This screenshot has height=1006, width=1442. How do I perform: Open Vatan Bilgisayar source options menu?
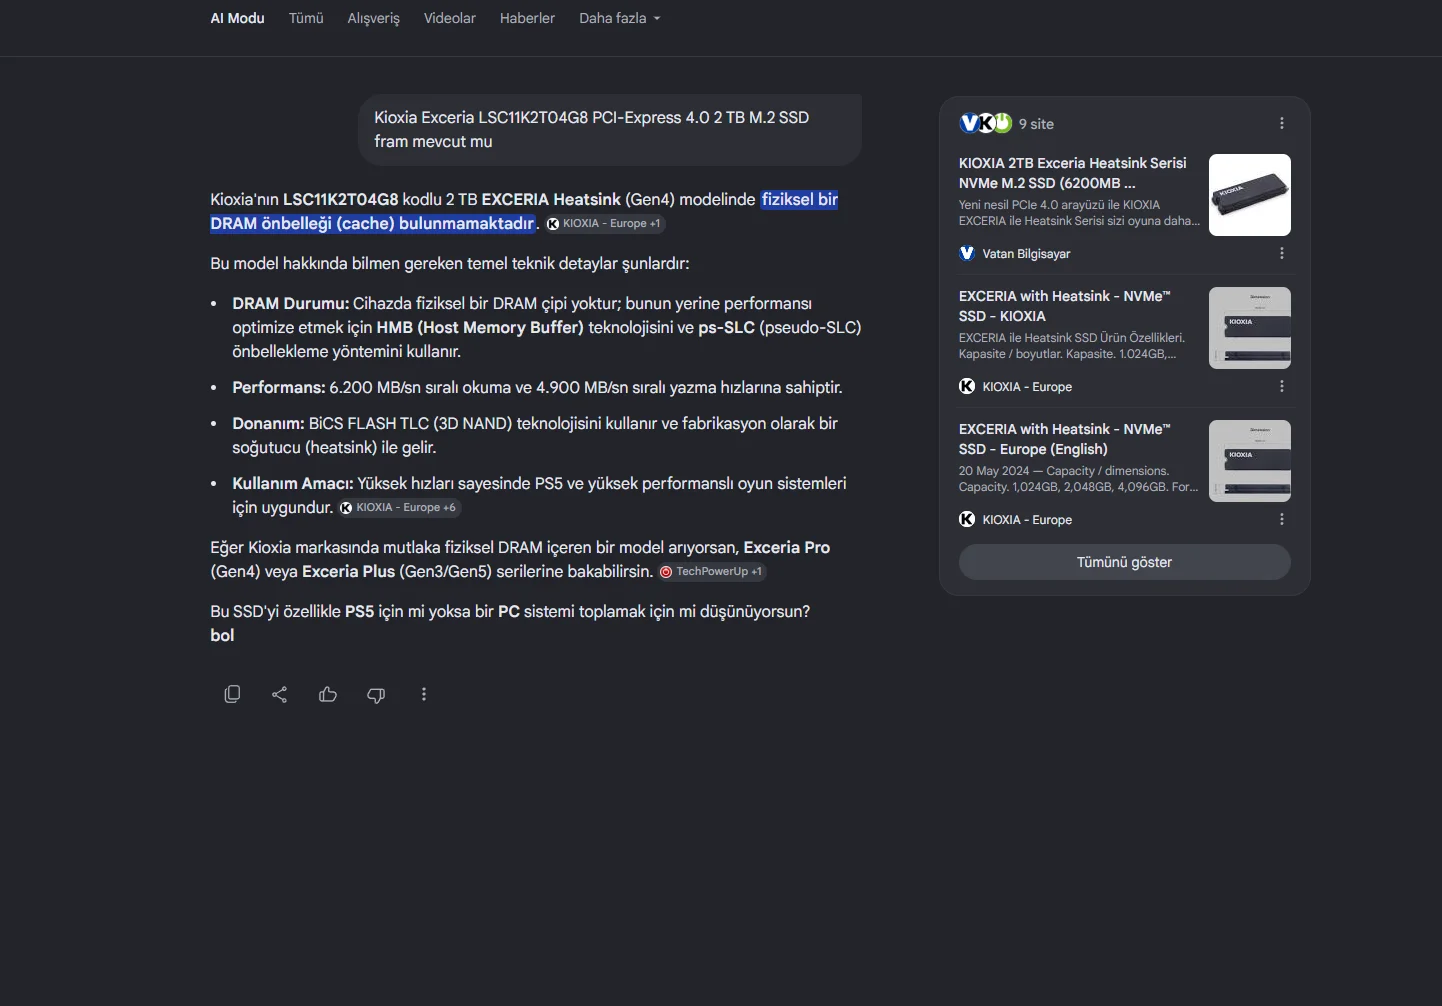point(1282,253)
